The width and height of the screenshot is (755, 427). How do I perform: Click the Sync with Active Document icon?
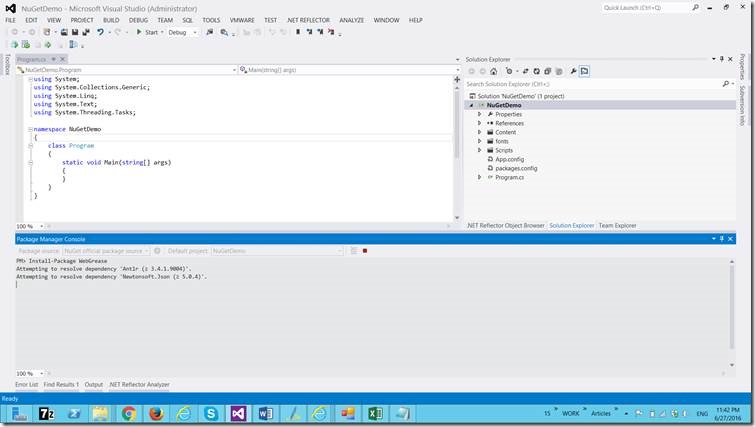525,71
